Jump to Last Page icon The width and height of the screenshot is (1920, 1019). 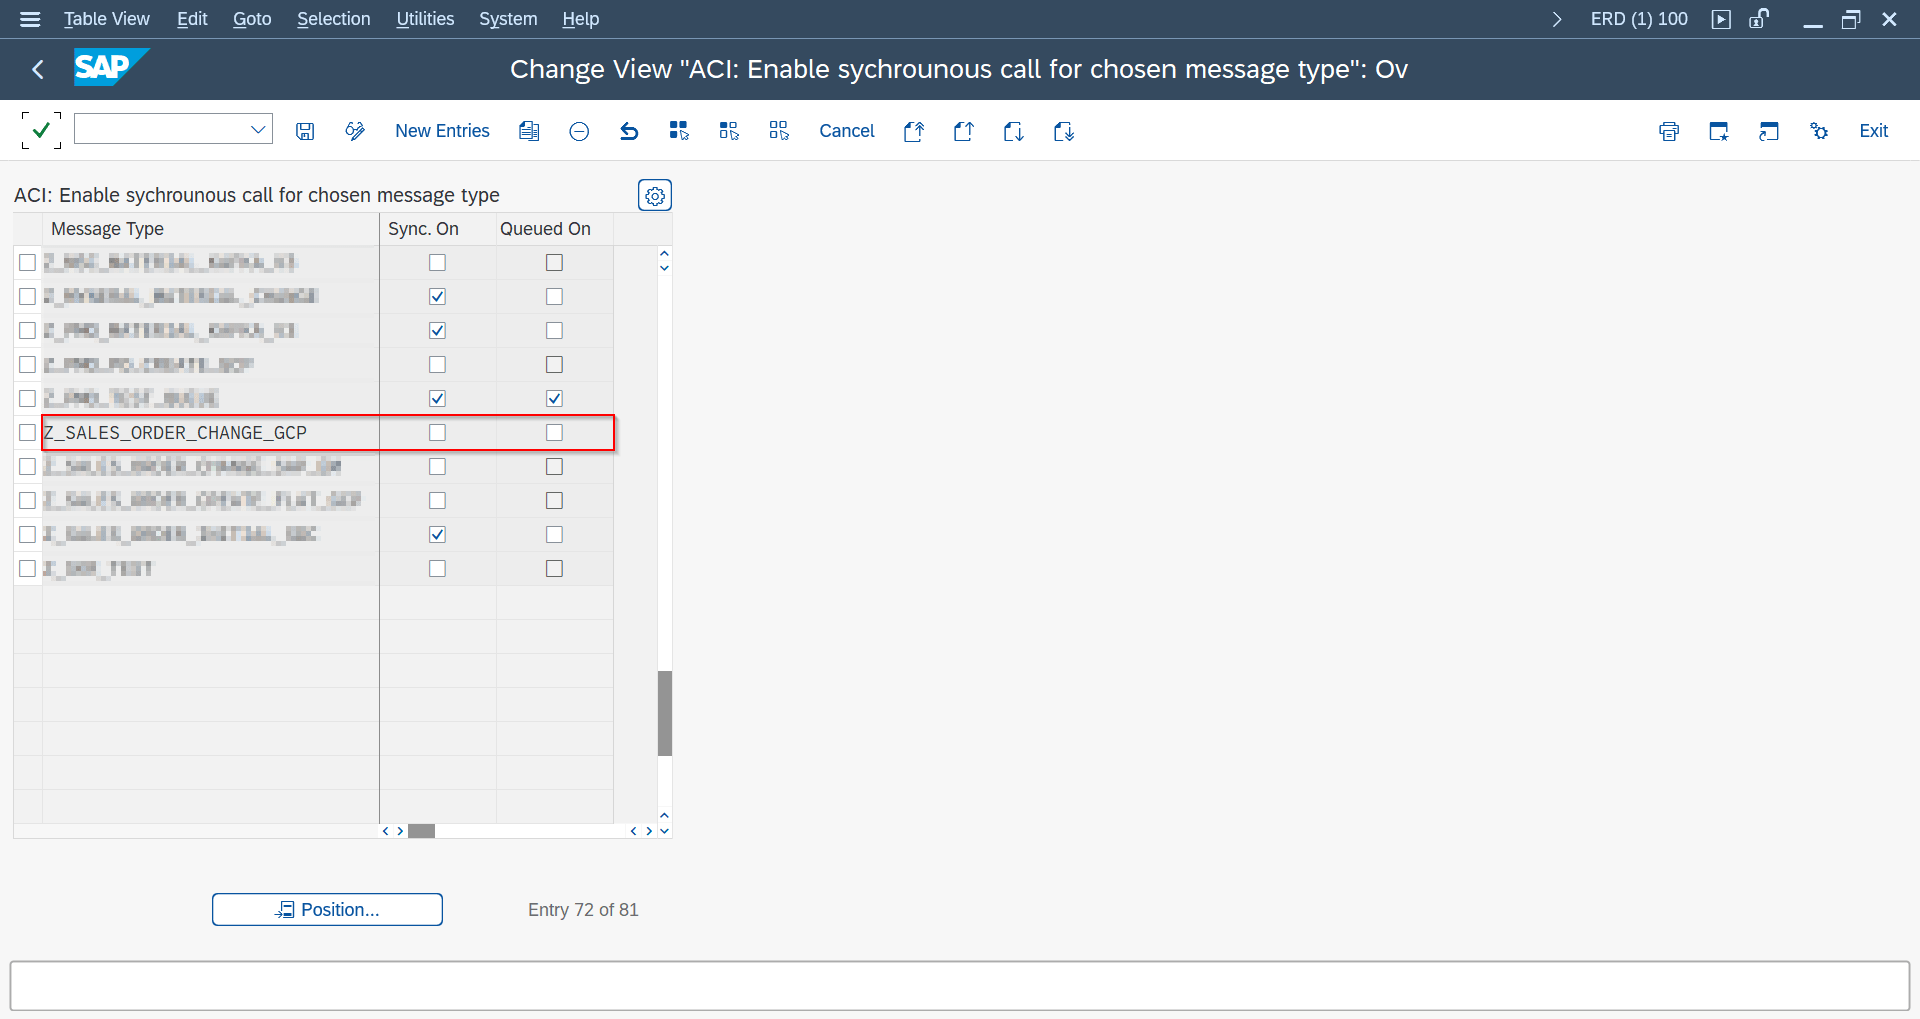1064,131
